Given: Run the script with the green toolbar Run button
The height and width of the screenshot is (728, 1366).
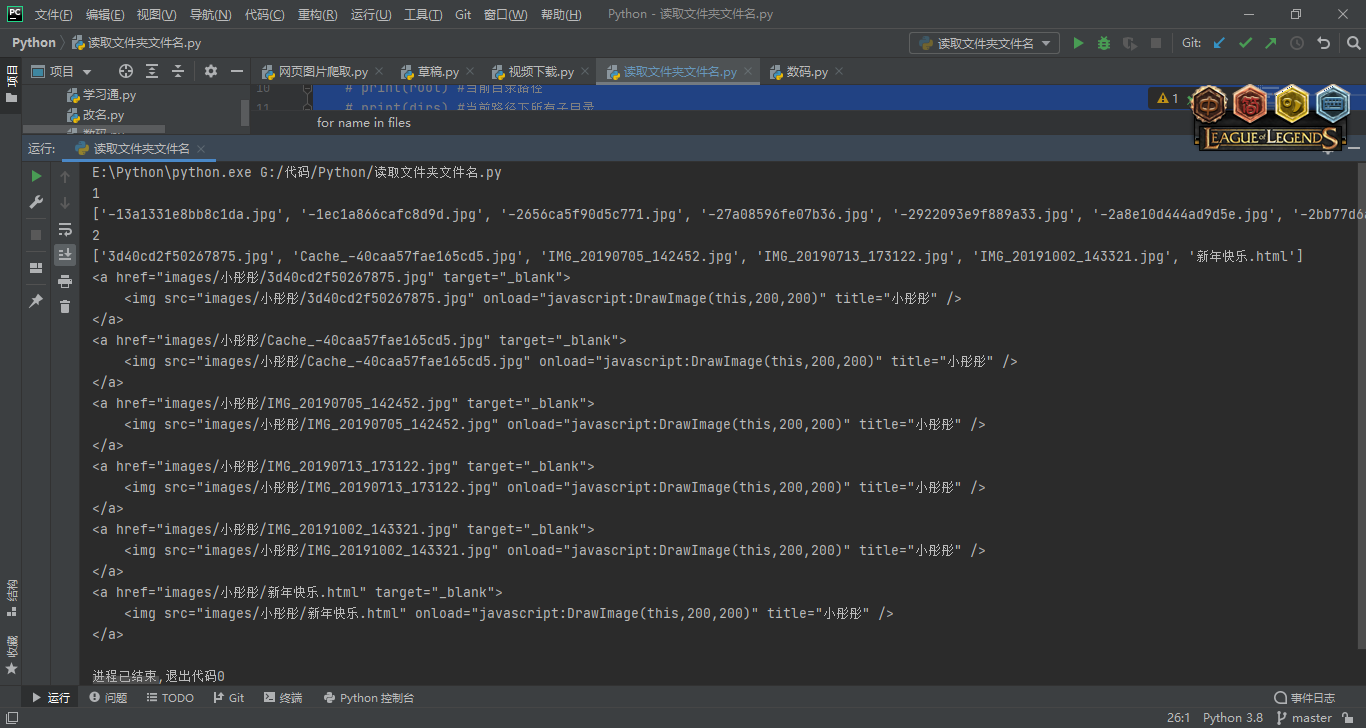Looking at the screenshot, I should (x=1078, y=43).
